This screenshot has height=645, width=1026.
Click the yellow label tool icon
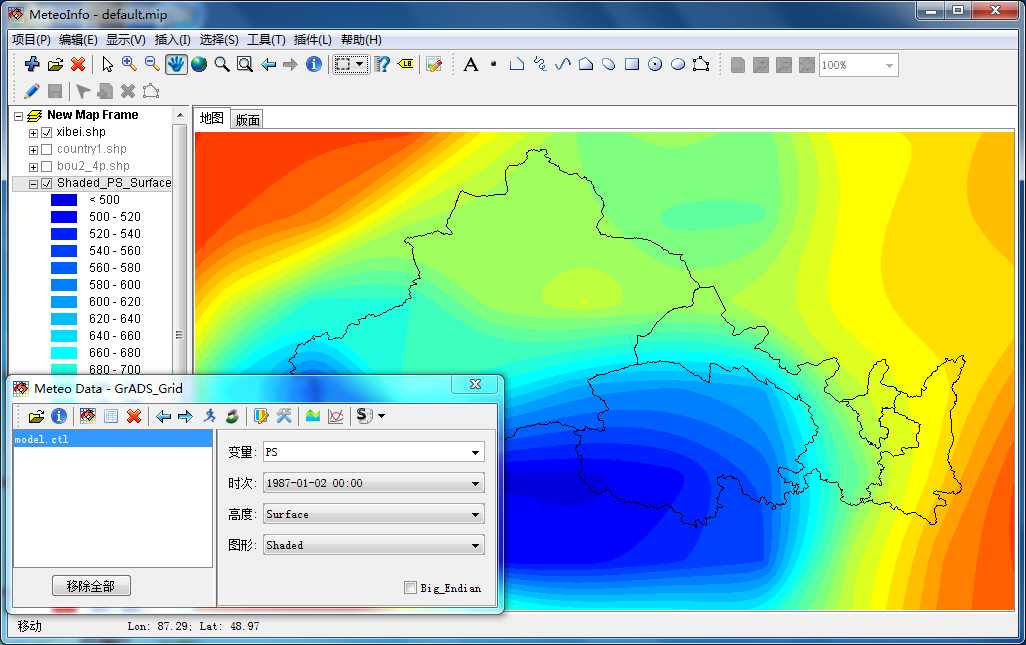click(406, 64)
